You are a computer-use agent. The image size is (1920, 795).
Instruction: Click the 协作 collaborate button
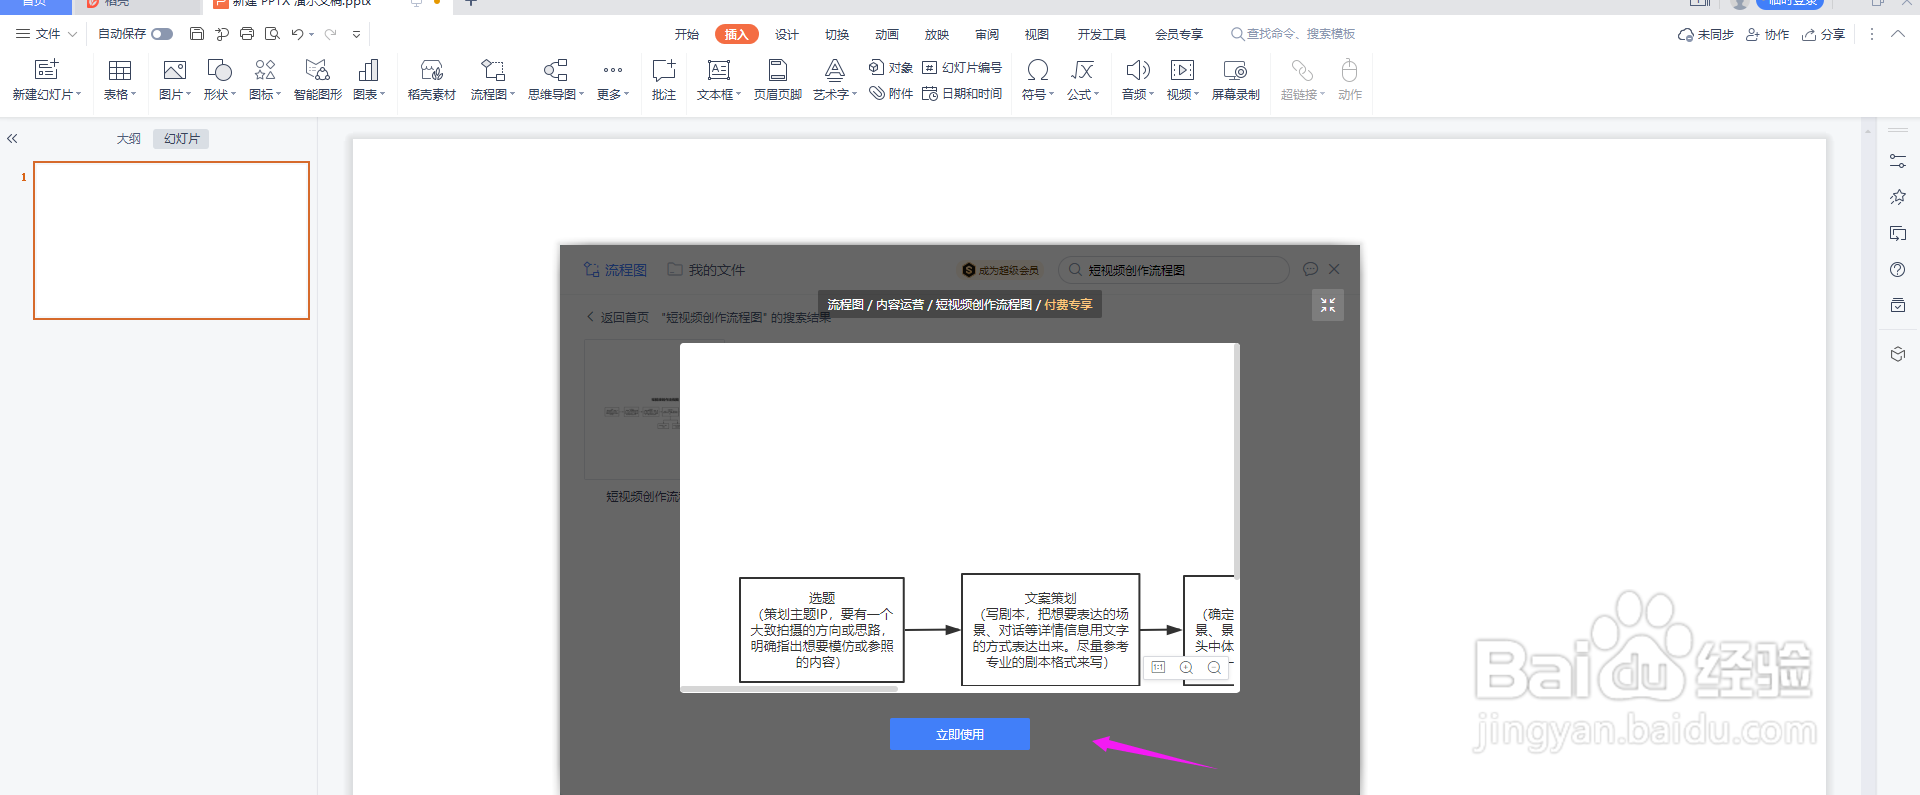1767,34
